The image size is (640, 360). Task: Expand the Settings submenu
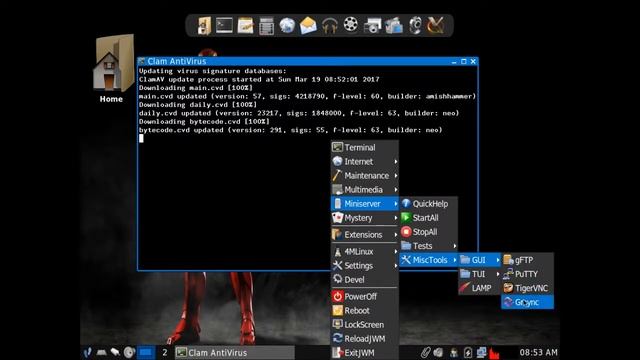tap(364, 266)
